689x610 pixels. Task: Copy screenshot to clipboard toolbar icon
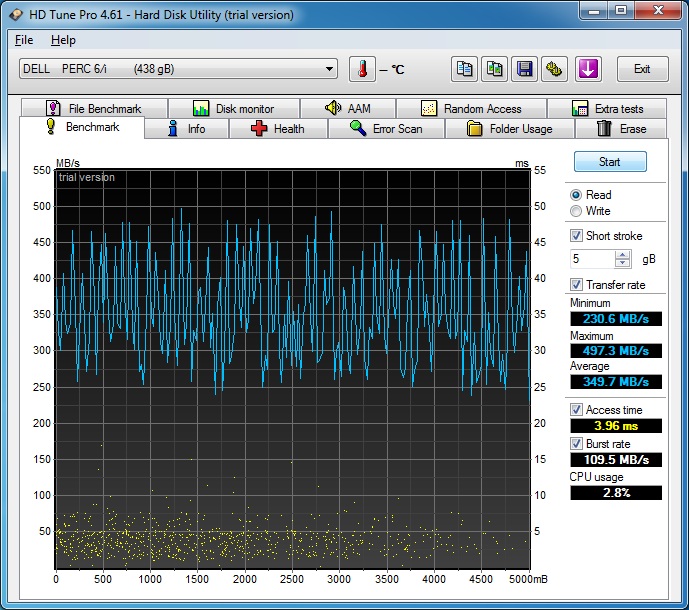pyautogui.click(x=494, y=69)
